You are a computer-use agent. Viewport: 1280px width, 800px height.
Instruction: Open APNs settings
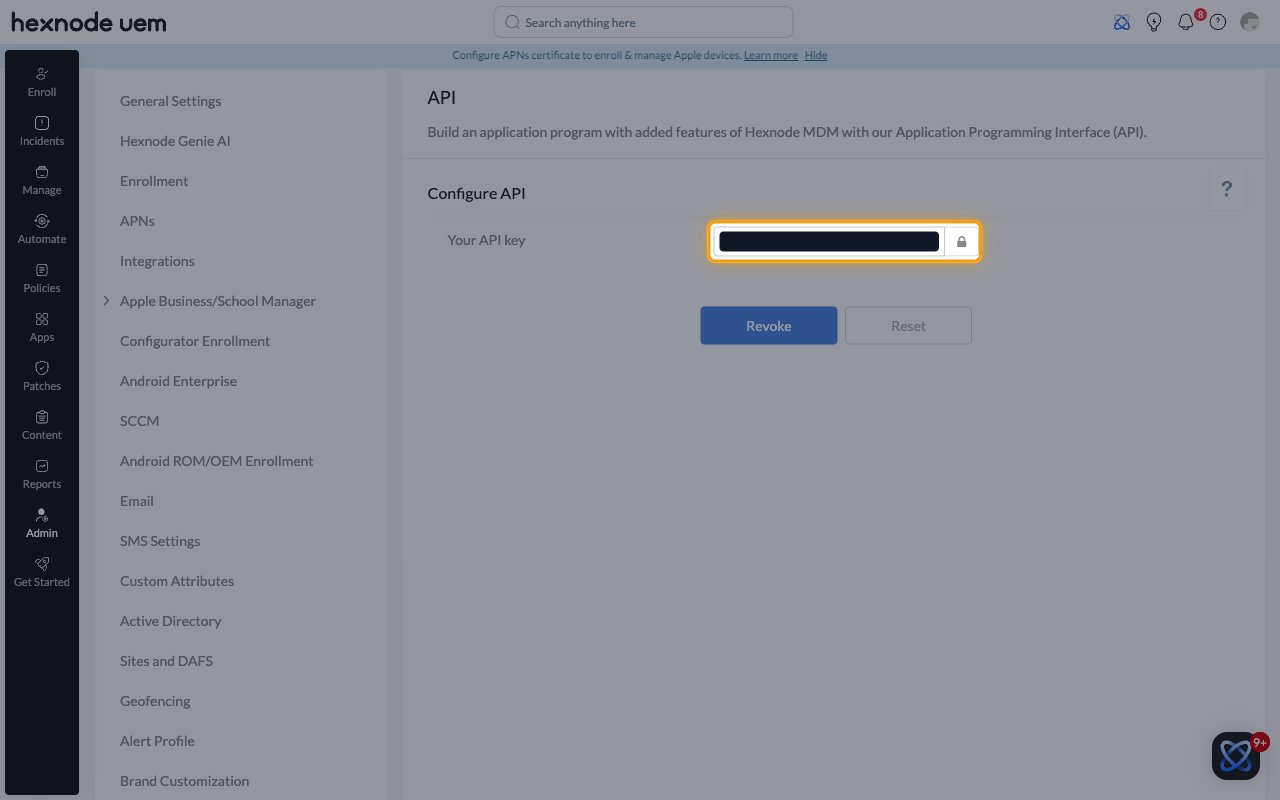(x=137, y=221)
